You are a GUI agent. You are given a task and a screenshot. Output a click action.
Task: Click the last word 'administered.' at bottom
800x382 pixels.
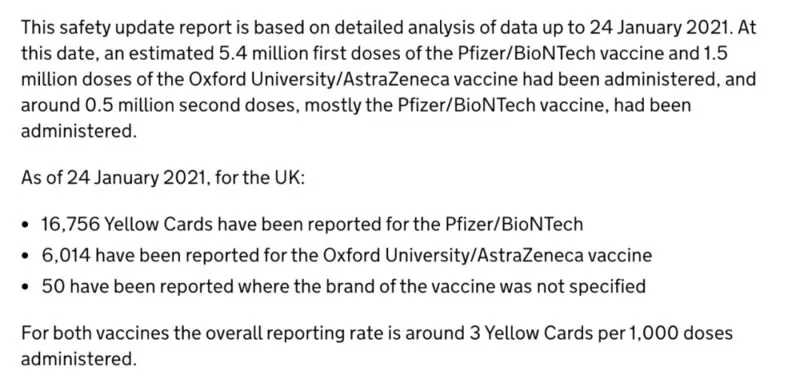click(79, 359)
